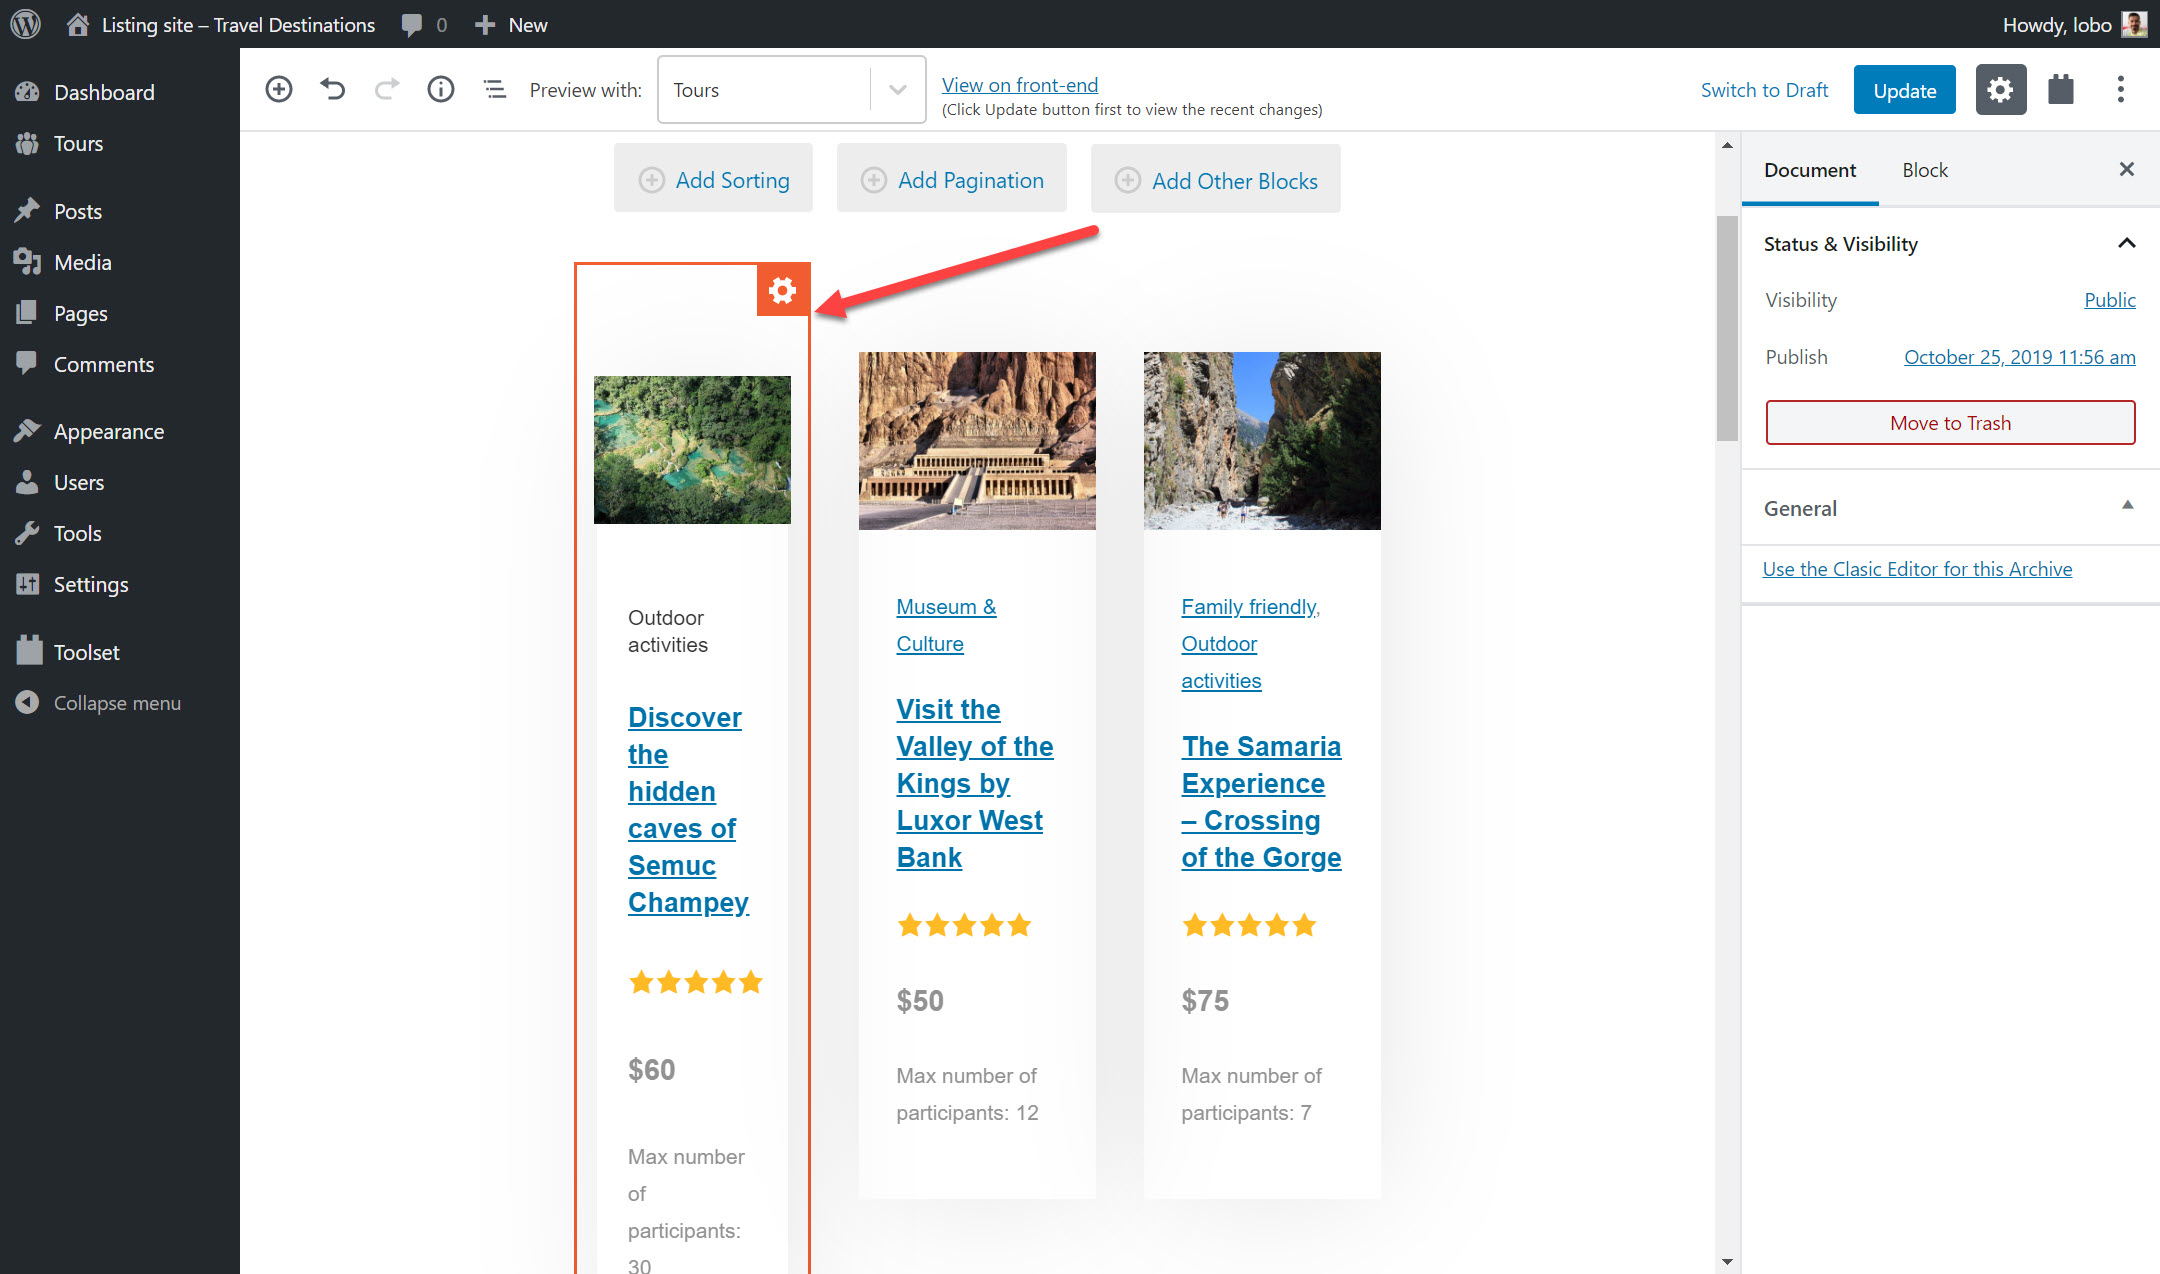Redo the last change

click(387, 89)
